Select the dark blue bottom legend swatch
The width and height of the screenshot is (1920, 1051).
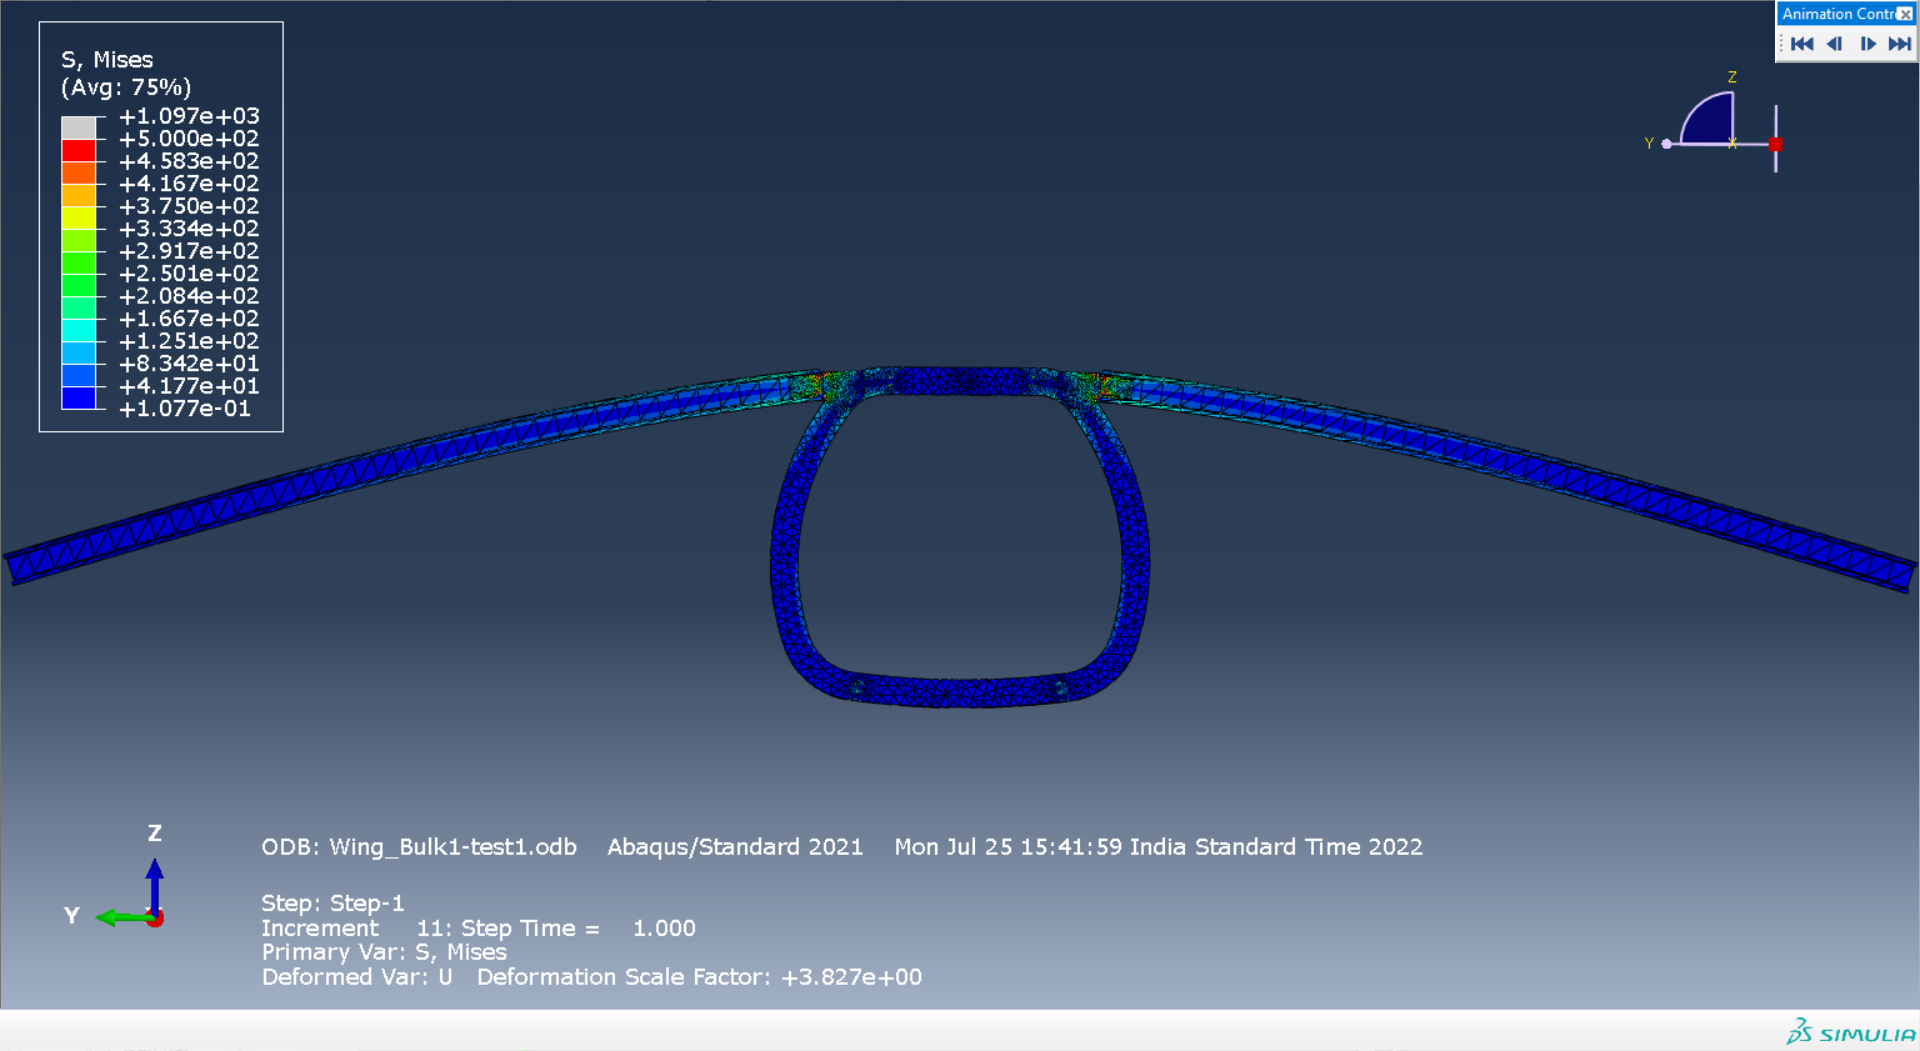click(x=79, y=398)
